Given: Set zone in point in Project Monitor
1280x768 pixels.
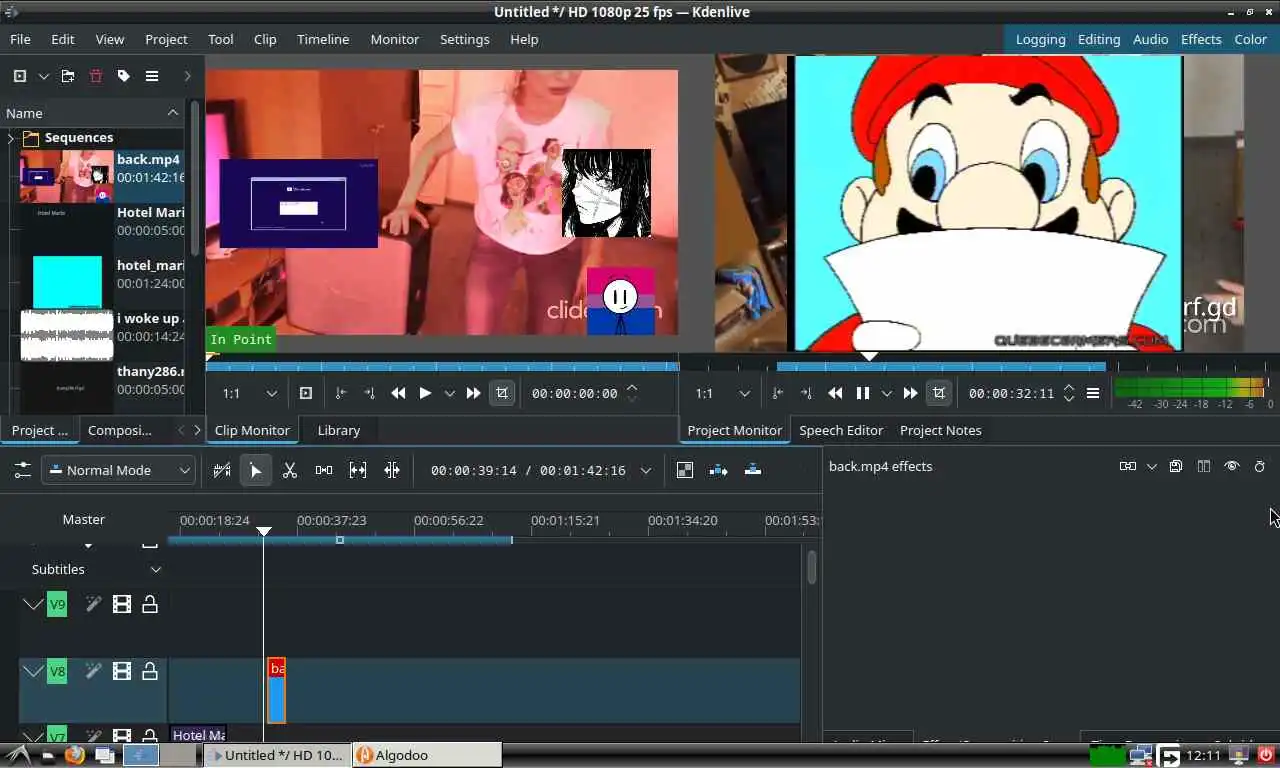Looking at the screenshot, I should [778, 393].
